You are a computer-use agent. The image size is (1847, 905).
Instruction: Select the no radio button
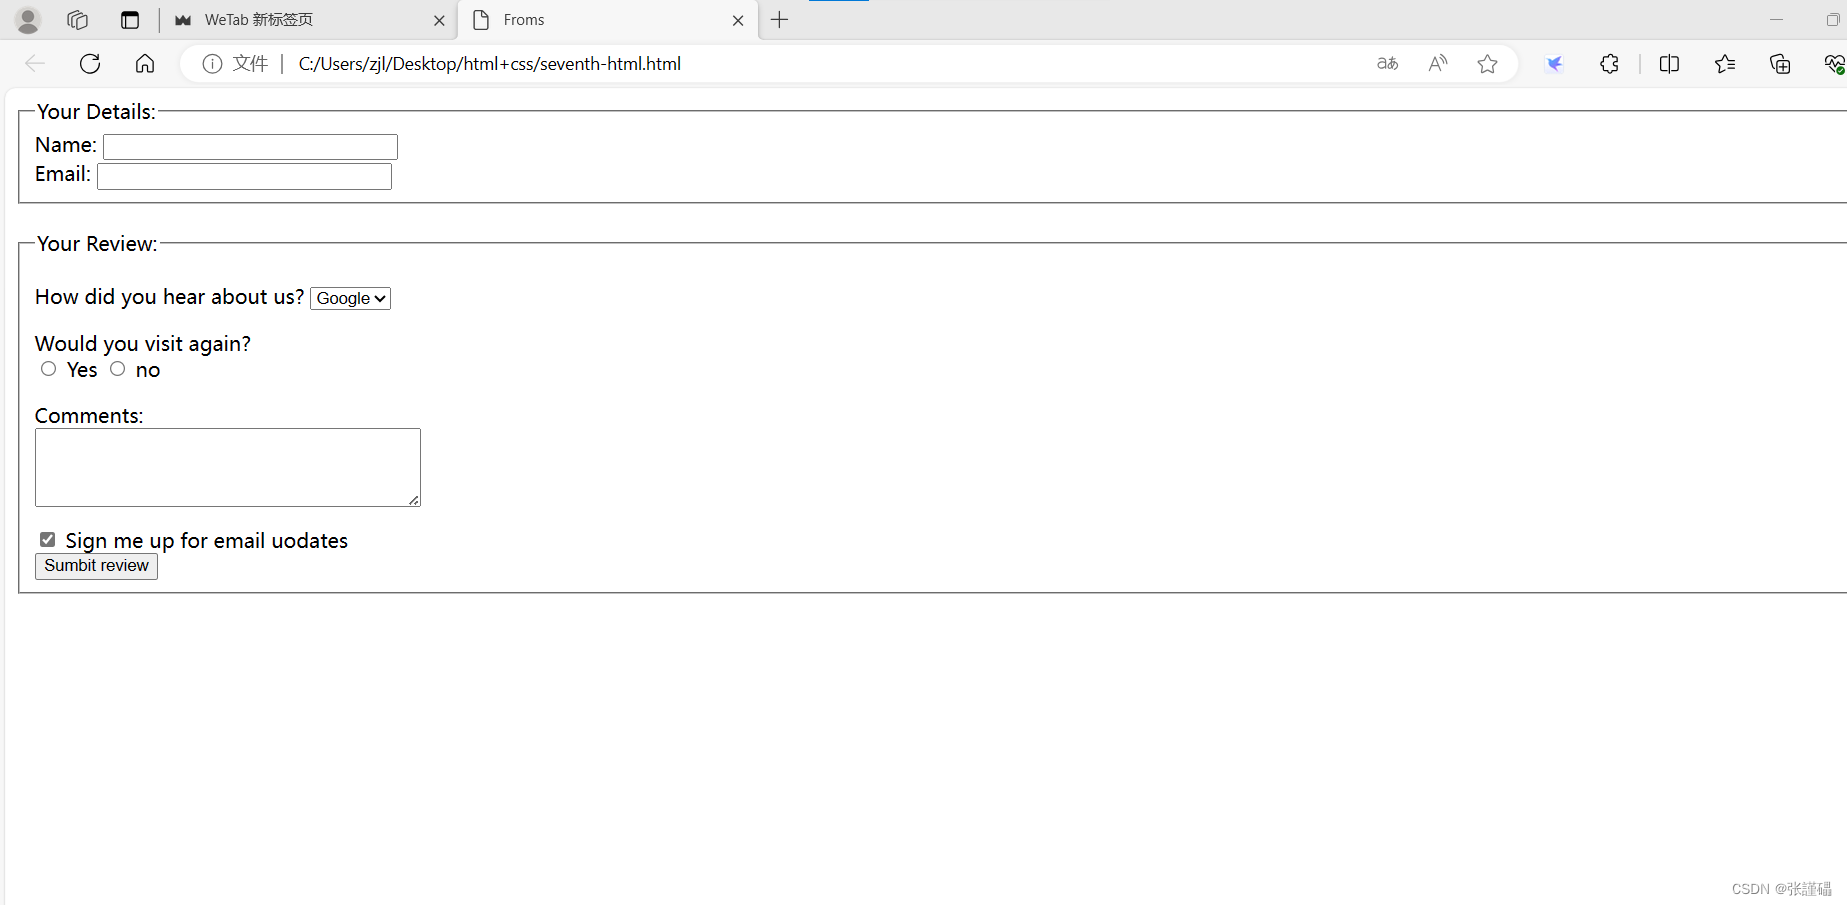point(117,369)
